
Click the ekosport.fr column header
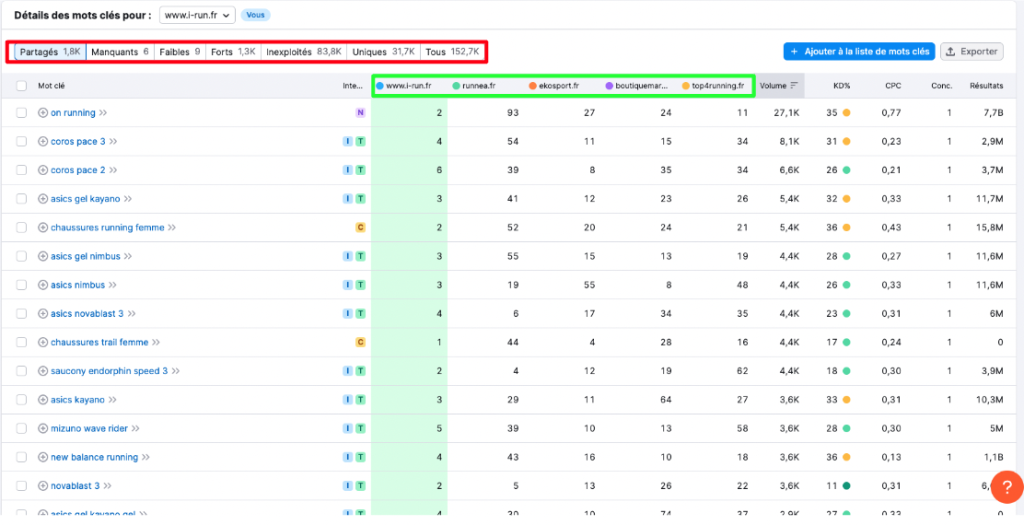[x=554, y=86]
